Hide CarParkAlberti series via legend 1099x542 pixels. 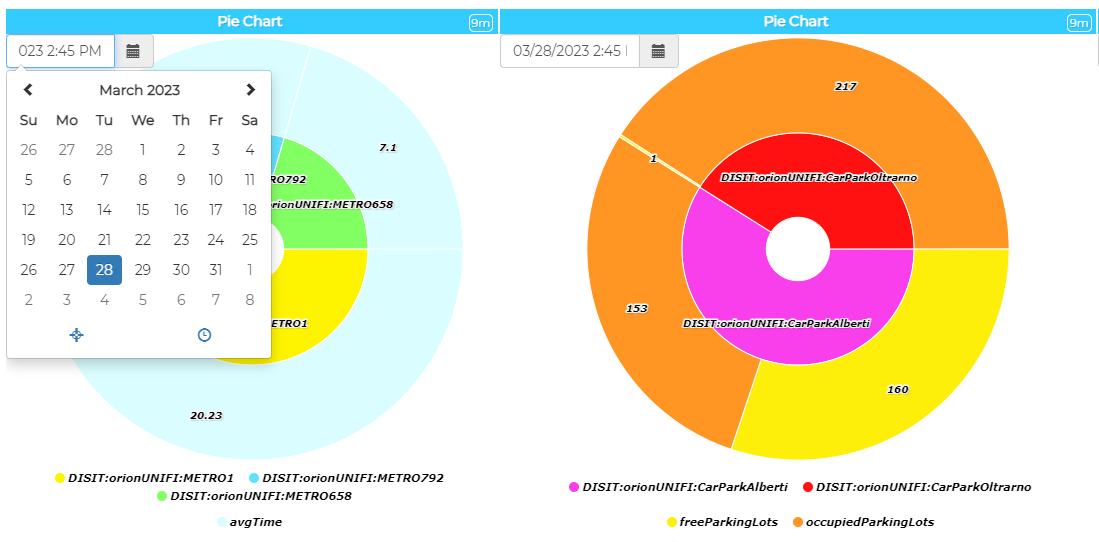click(677, 487)
